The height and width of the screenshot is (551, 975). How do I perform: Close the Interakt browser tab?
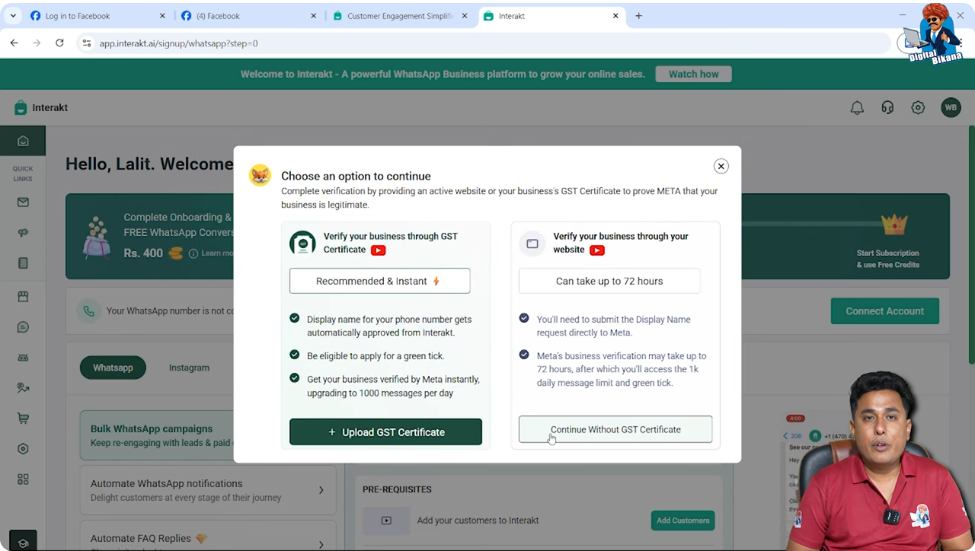(616, 16)
